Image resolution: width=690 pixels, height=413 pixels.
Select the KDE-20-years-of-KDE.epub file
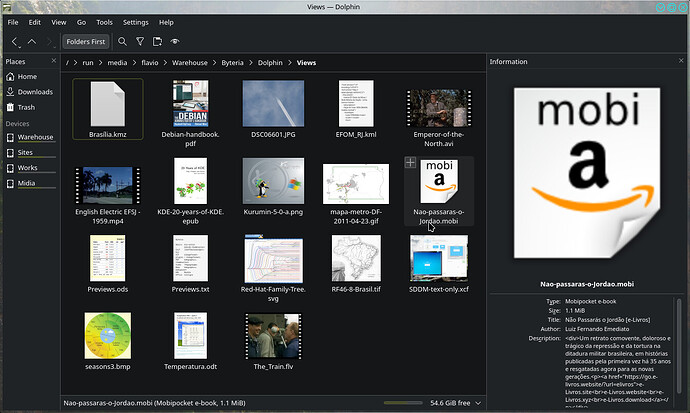191,181
